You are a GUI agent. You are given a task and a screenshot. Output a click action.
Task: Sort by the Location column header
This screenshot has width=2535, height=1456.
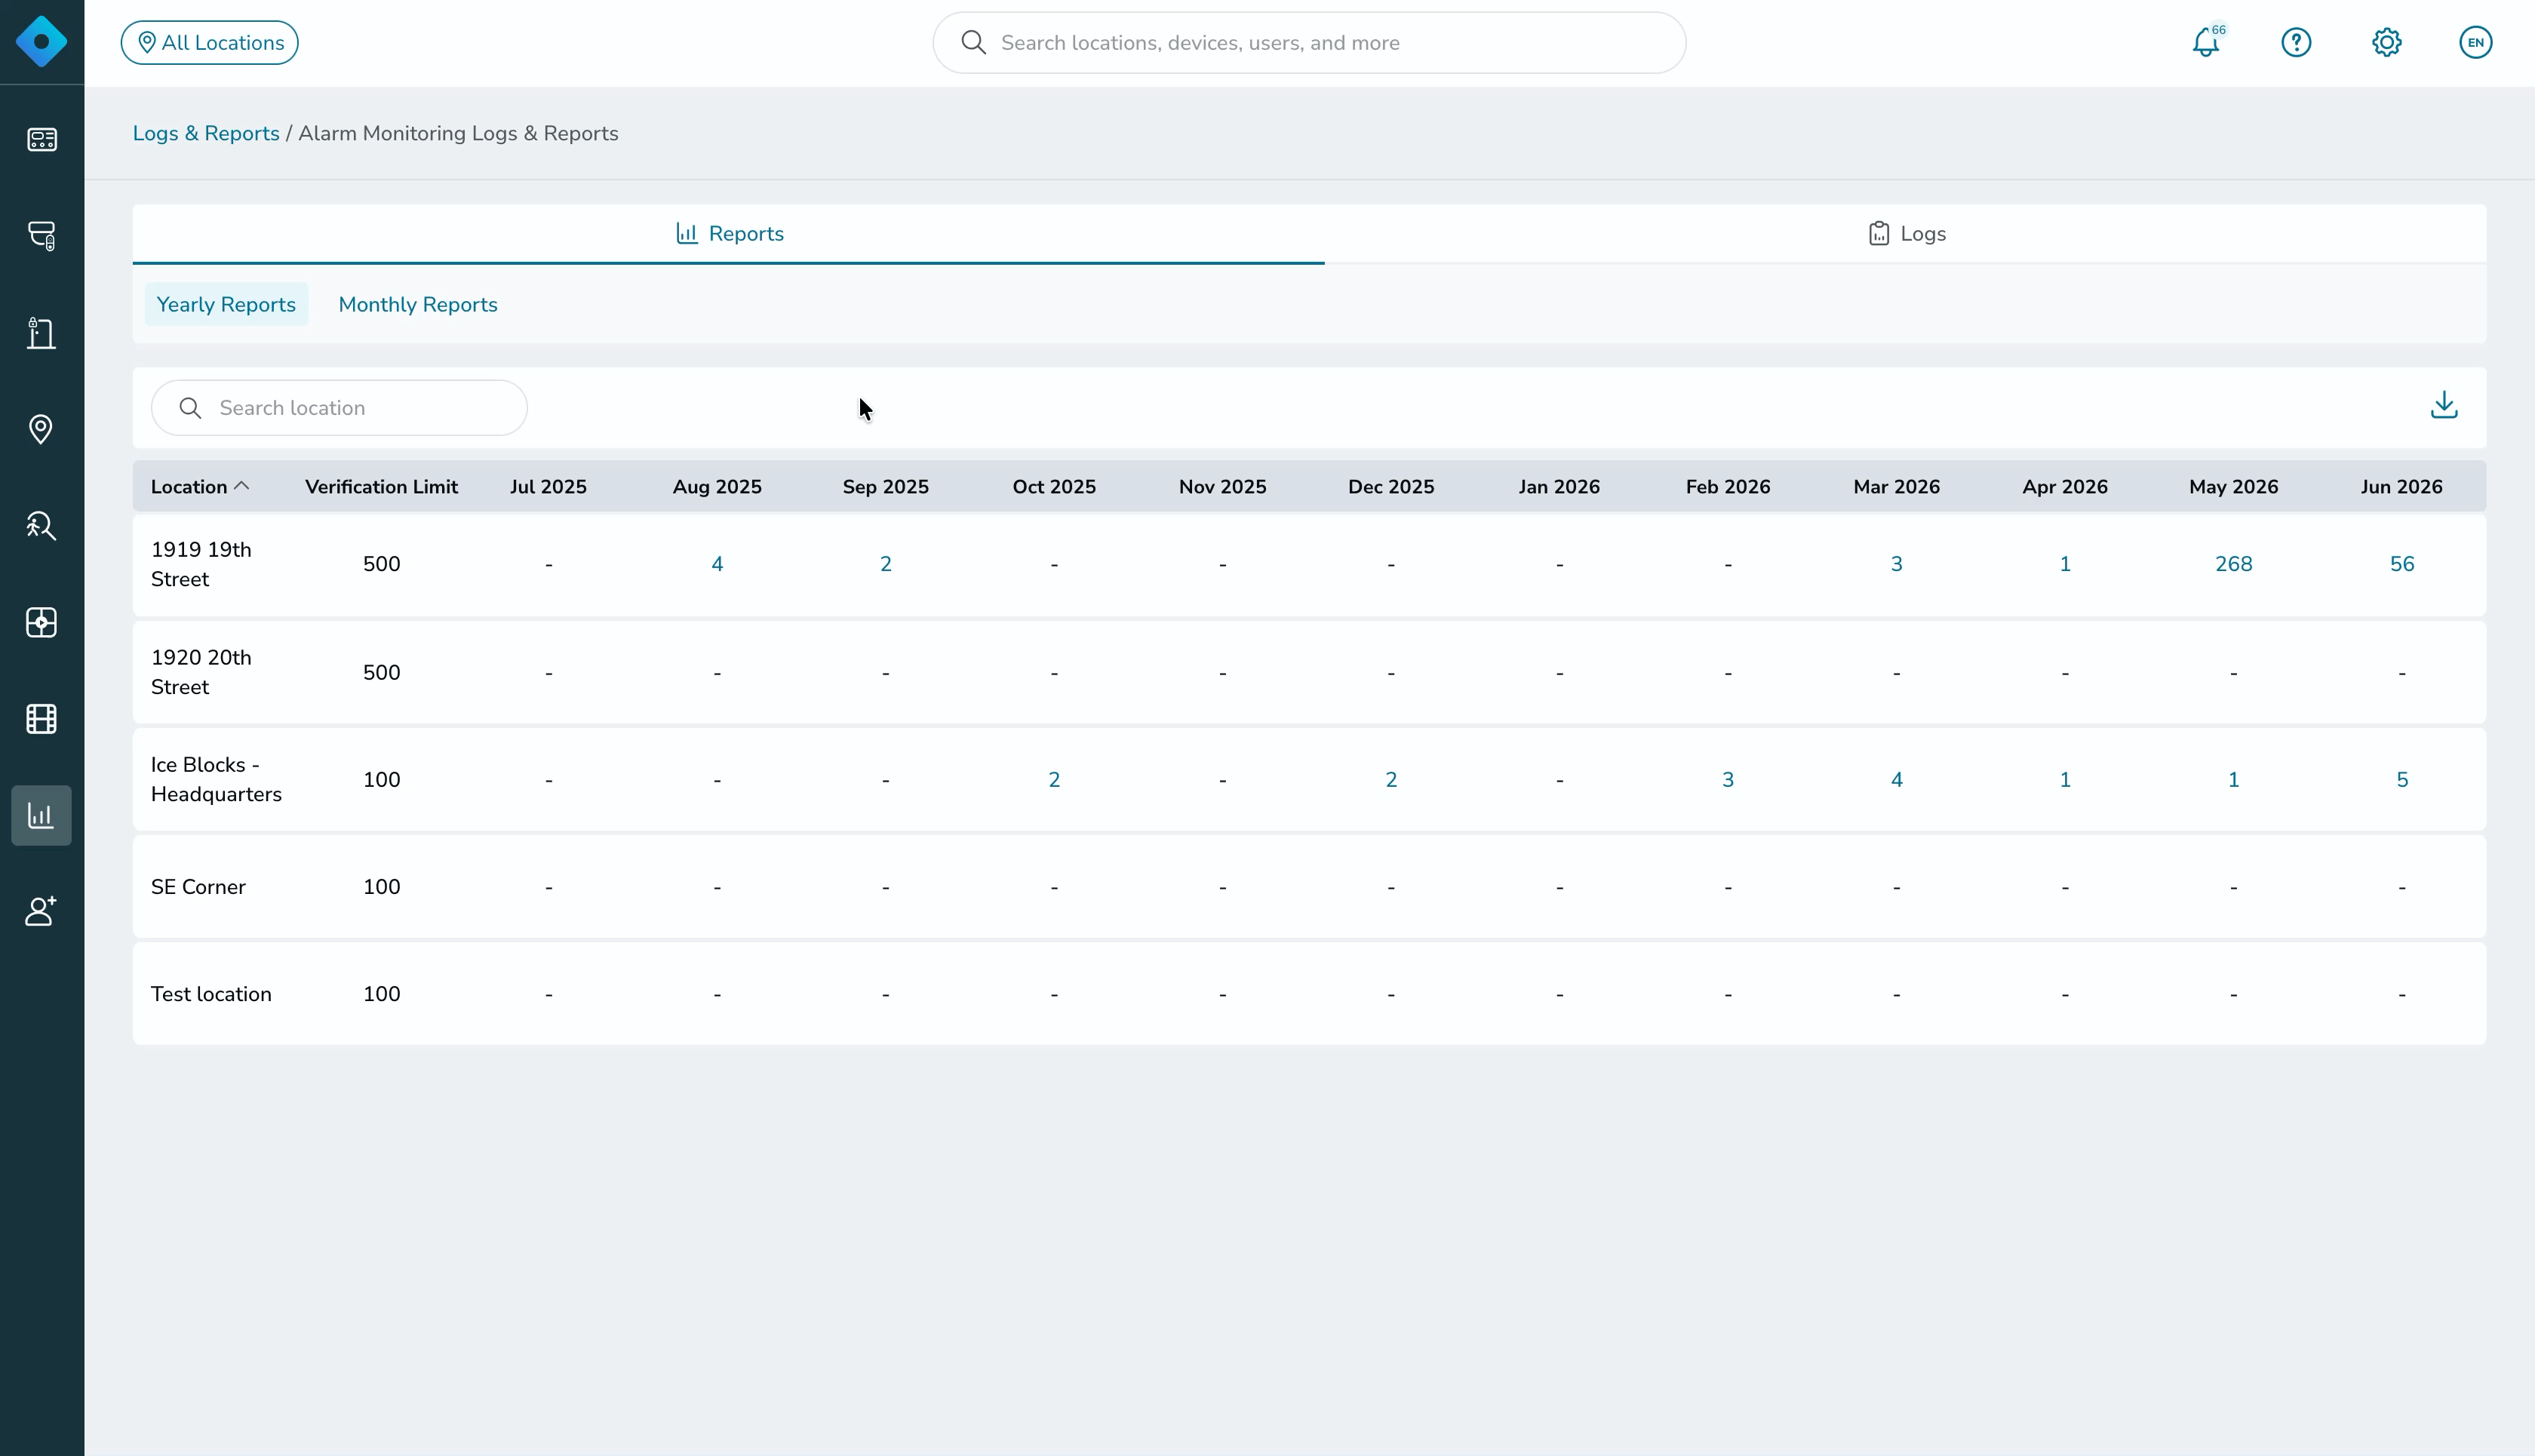click(x=200, y=487)
